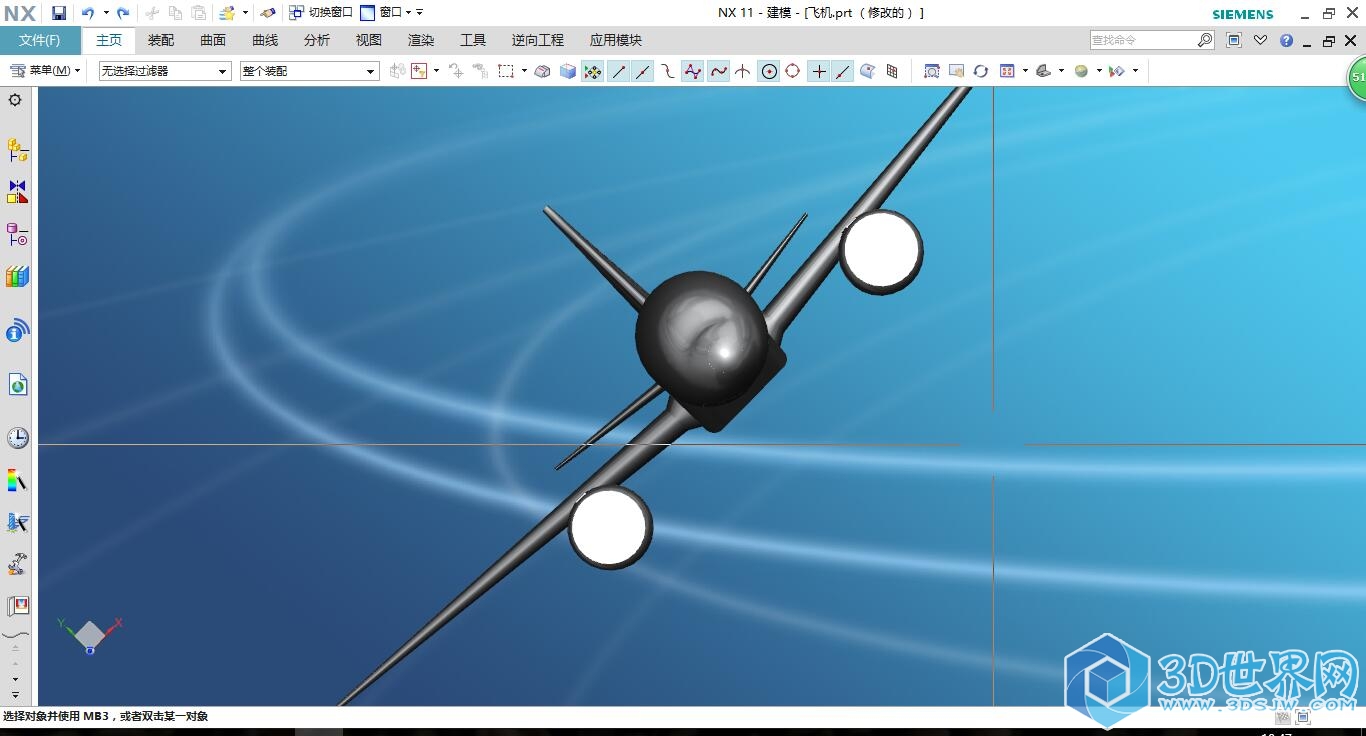Toggle the existing point plus snap option

(x=819, y=71)
